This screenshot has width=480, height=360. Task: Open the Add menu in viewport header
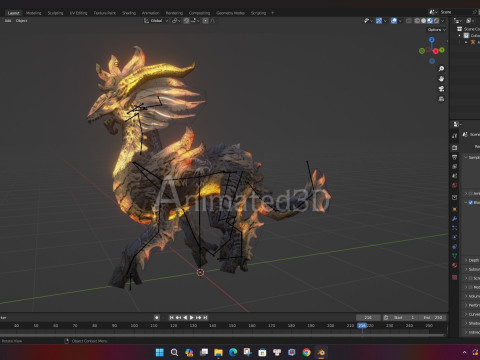(8, 21)
